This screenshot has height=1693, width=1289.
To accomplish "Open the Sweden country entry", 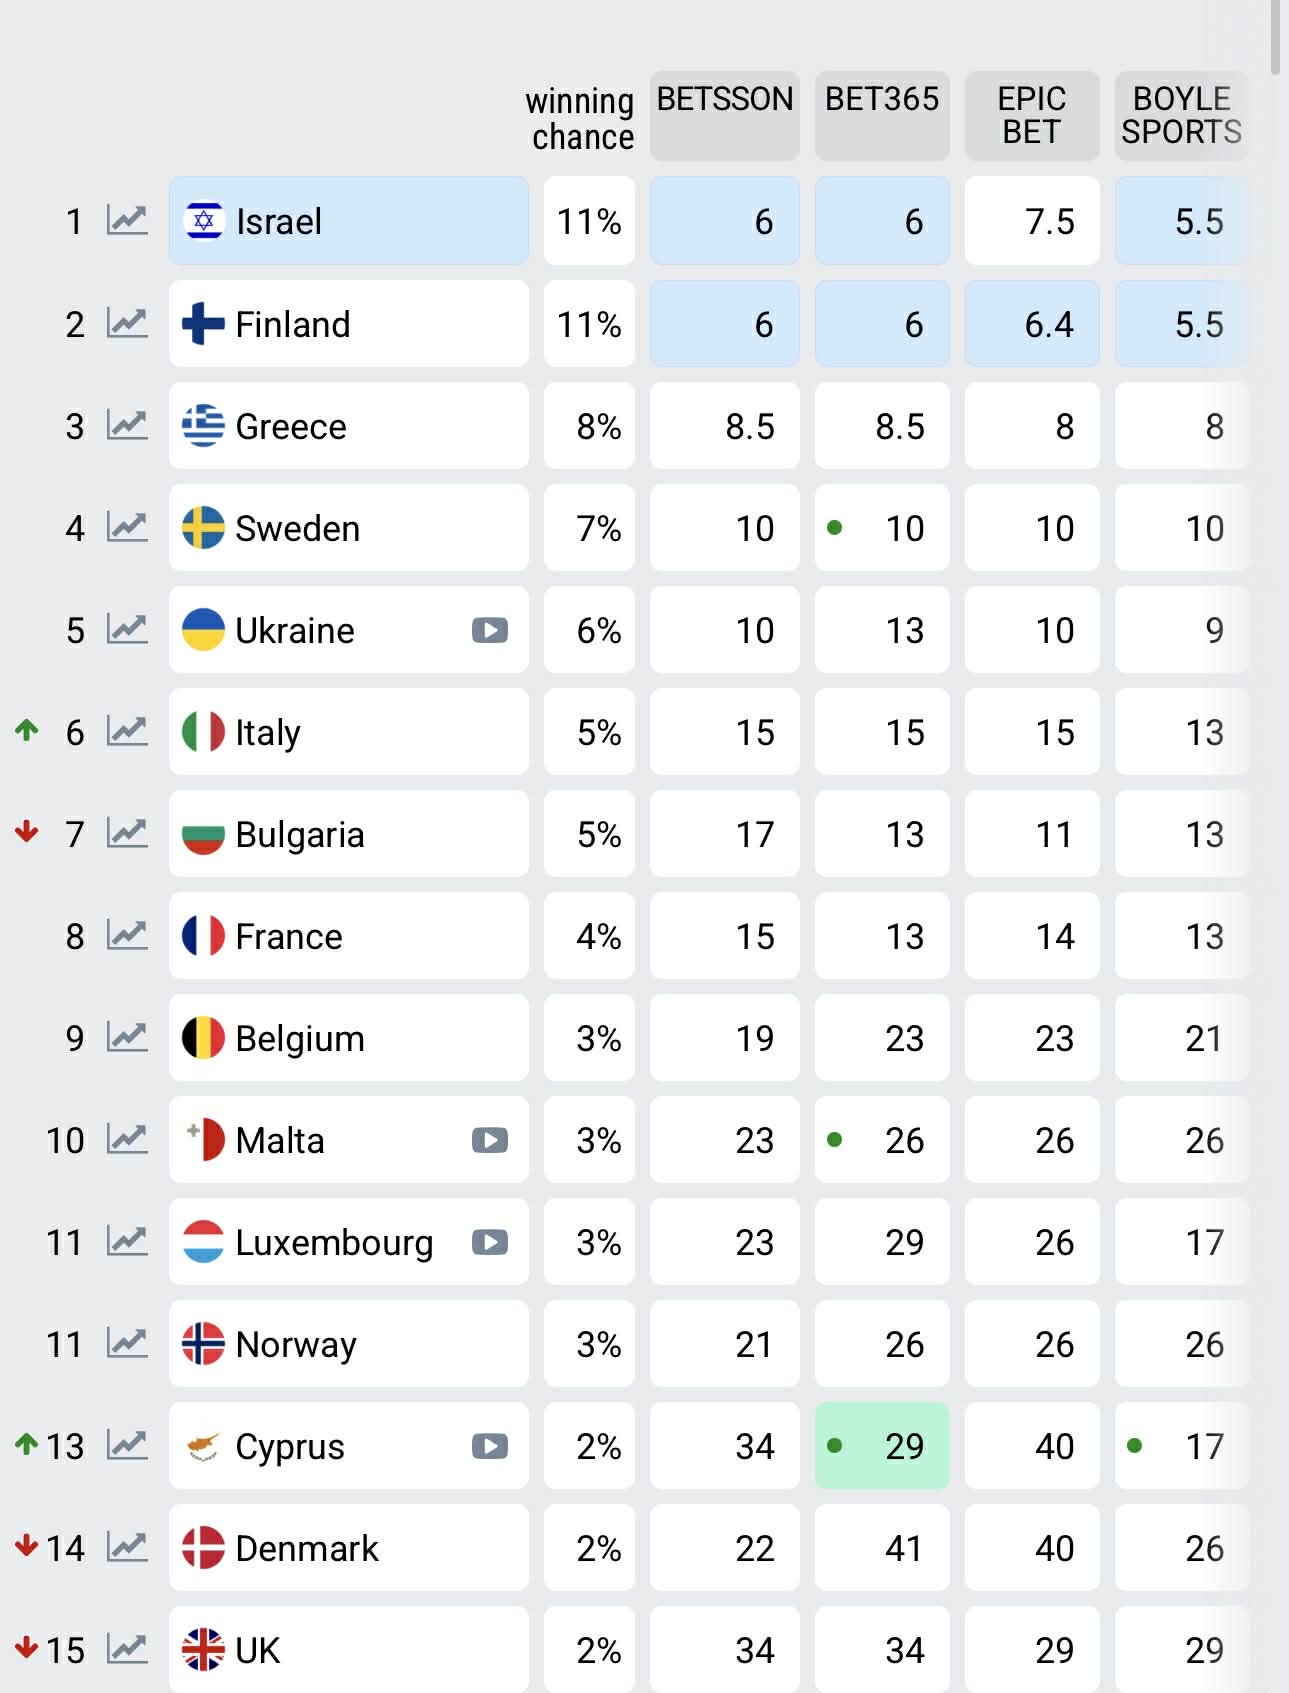I will click(348, 528).
